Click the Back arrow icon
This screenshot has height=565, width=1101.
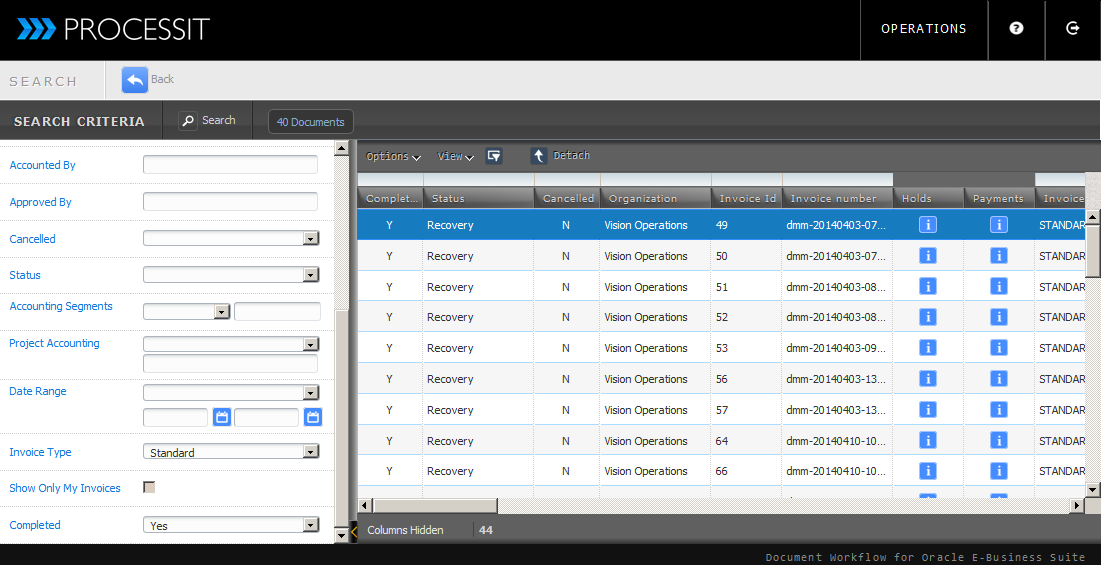click(135, 80)
